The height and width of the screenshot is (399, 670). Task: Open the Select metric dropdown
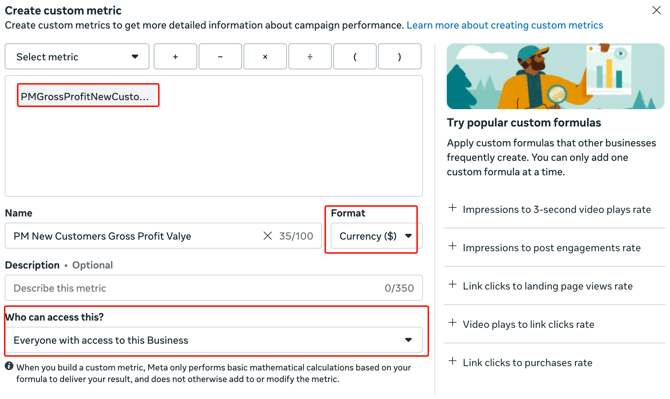click(x=77, y=56)
